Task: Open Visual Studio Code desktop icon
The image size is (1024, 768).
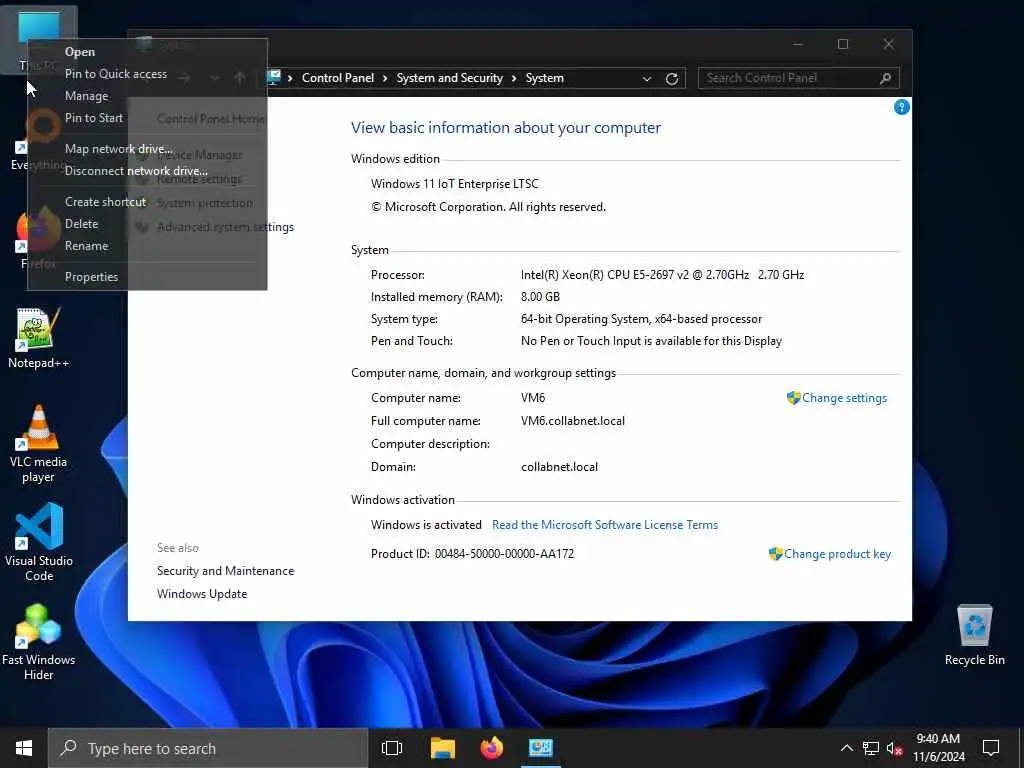Action: point(39,542)
